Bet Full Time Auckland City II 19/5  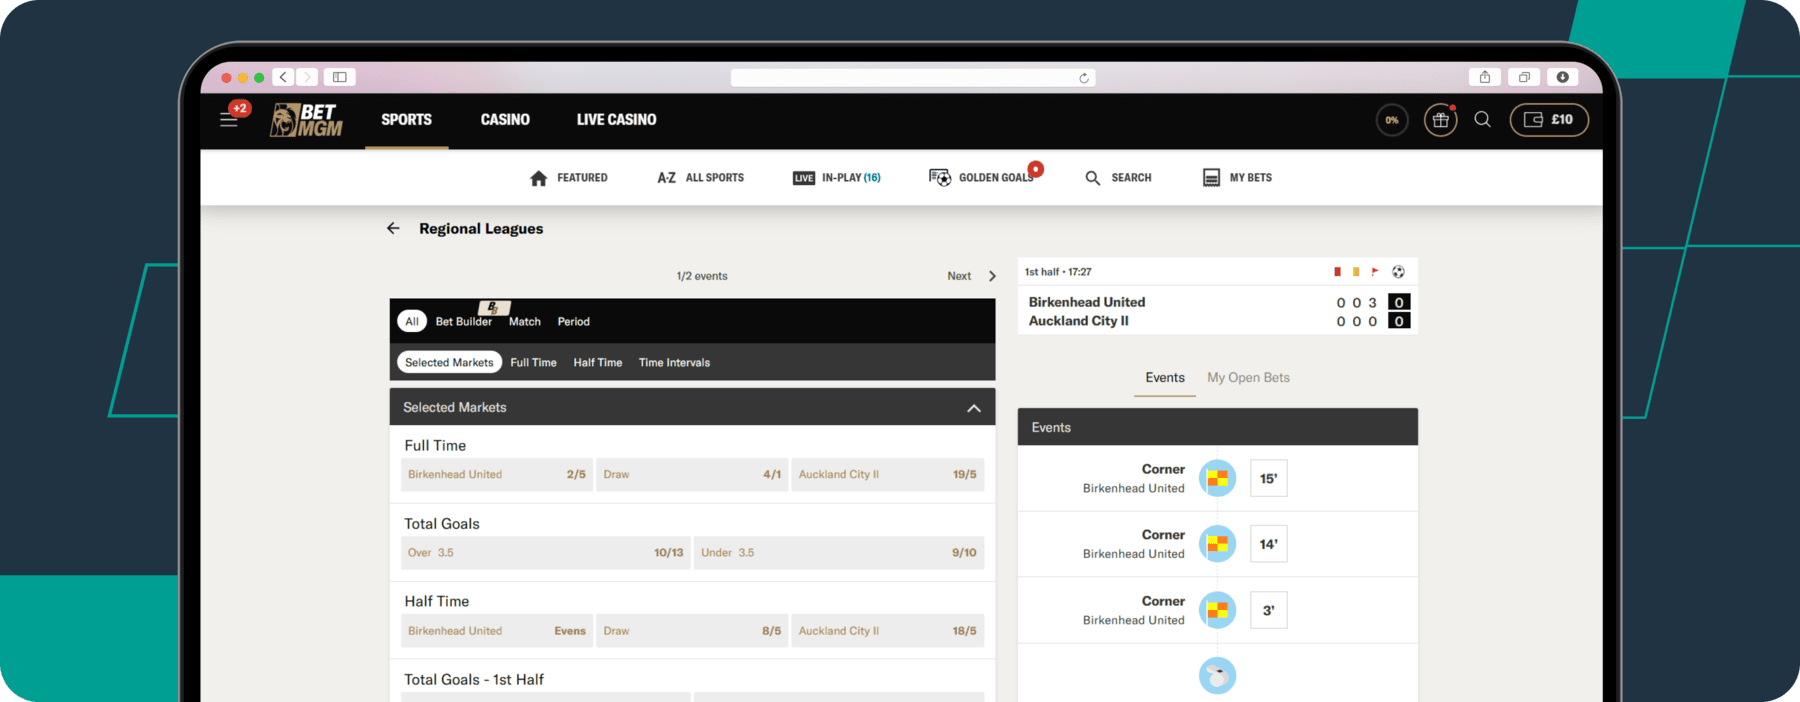click(x=887, y=474)
